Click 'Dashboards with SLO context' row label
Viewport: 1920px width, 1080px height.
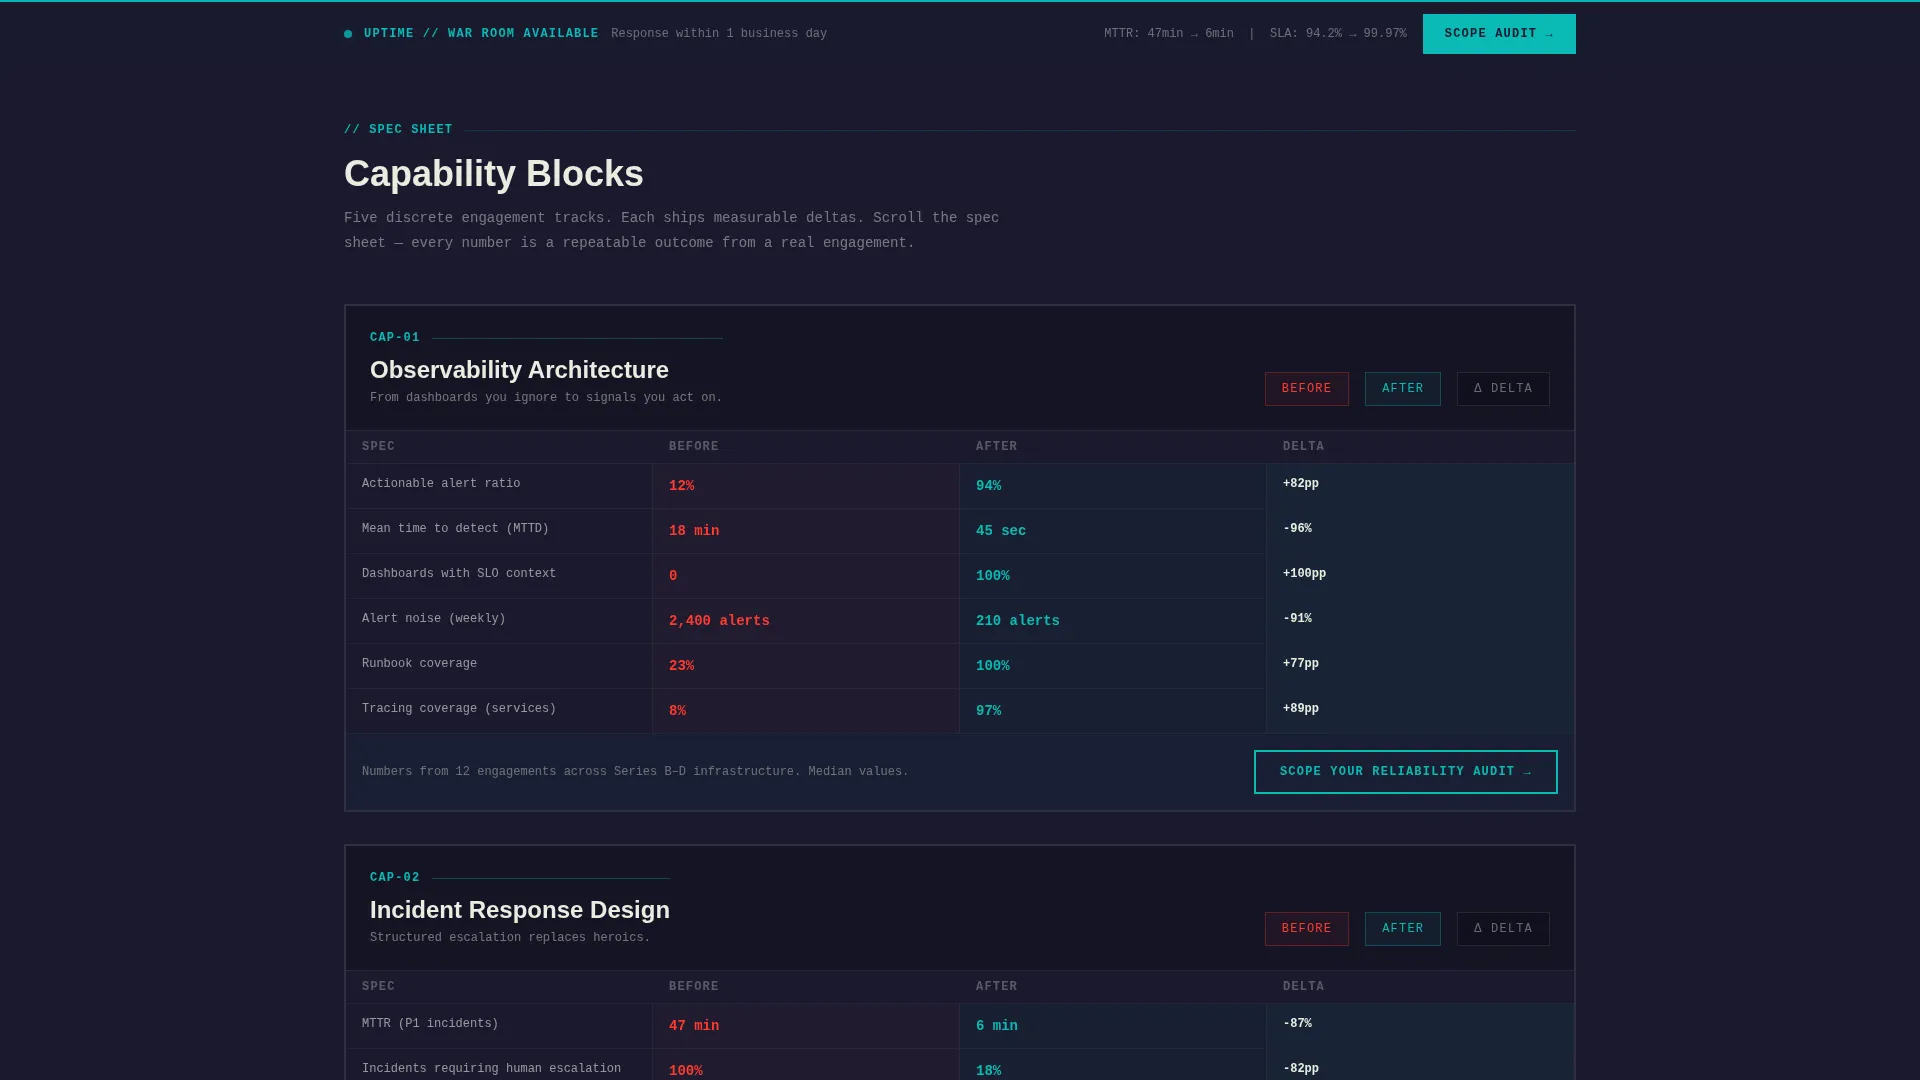(x=459, y=574)
